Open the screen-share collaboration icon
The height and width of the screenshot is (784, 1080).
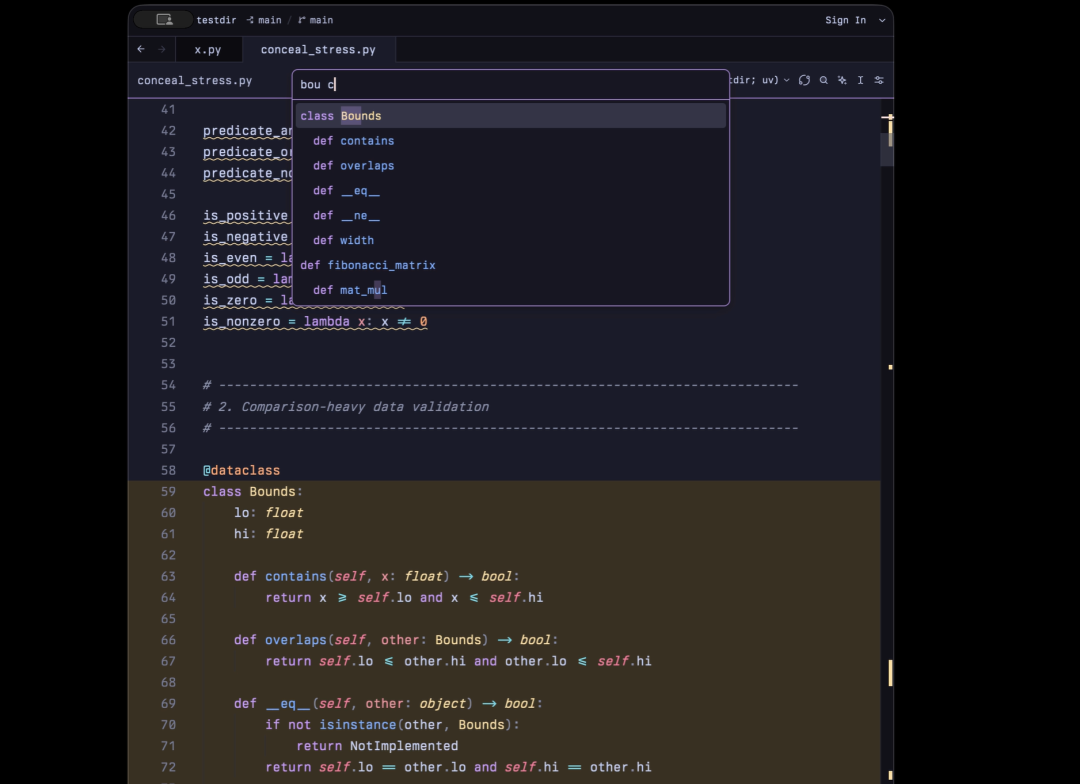164,20
